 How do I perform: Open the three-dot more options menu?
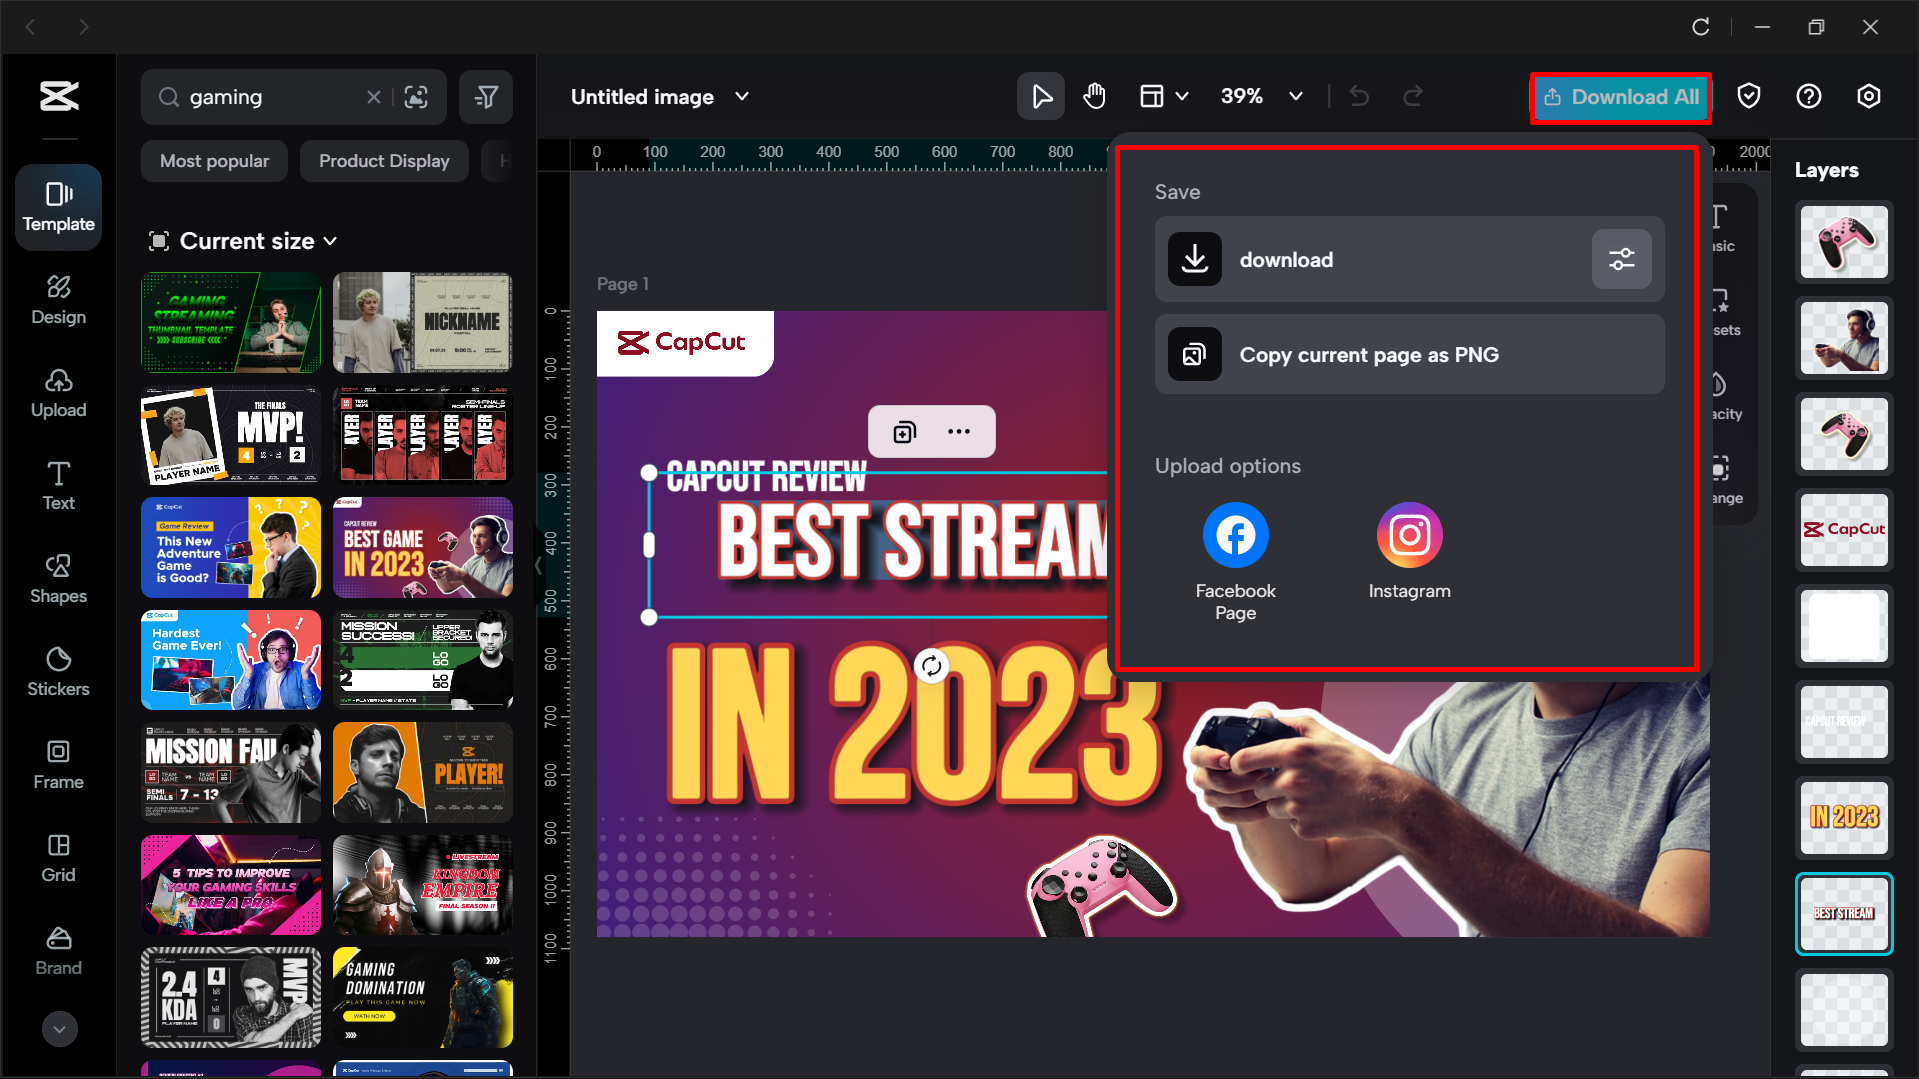[958, 432]
